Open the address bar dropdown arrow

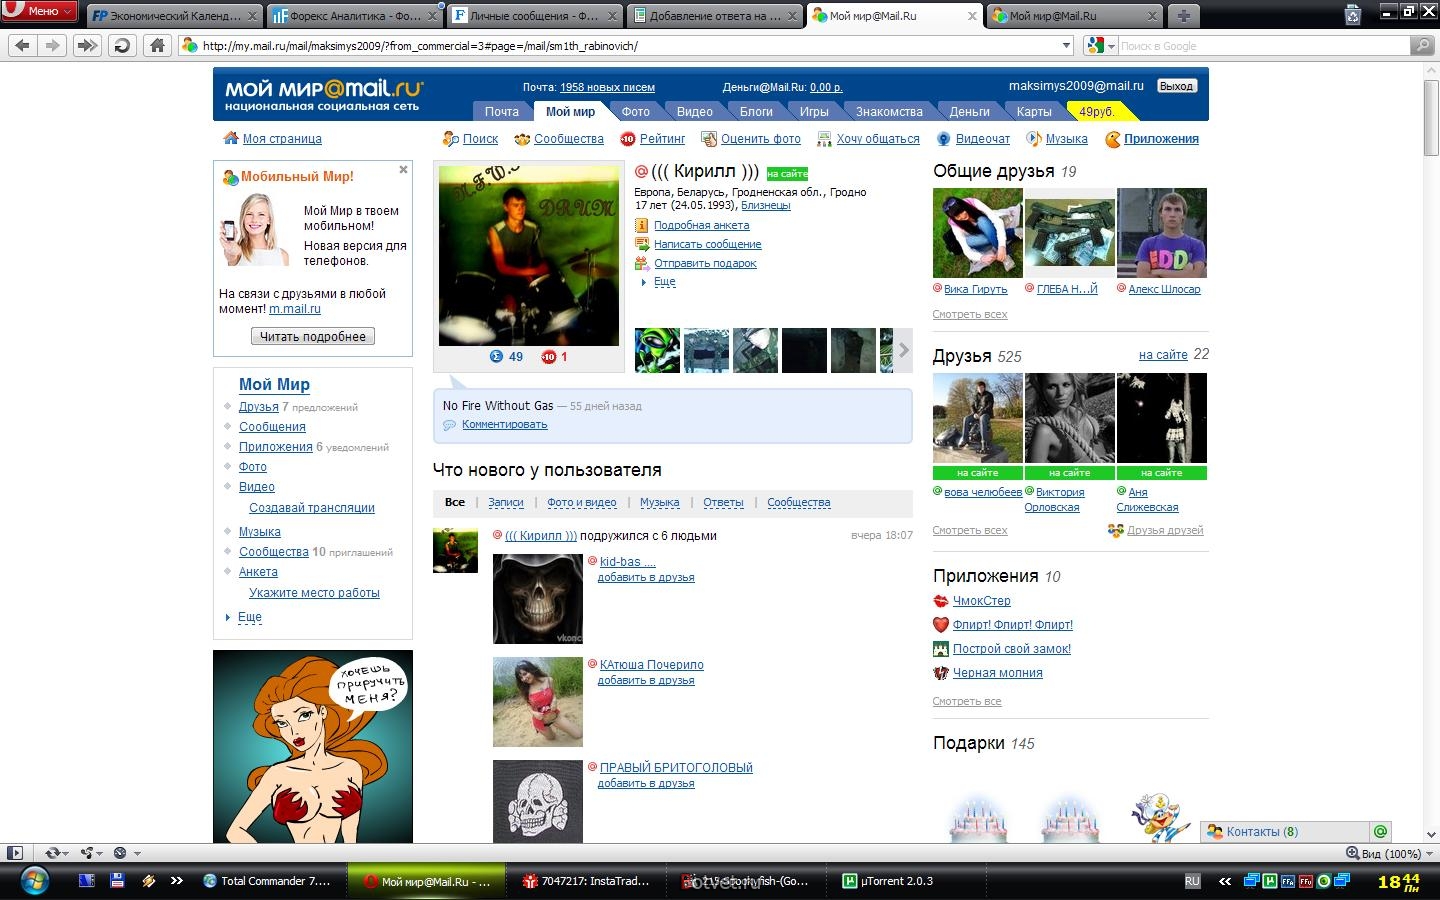pyautogui.click(x=1066, y=45)
